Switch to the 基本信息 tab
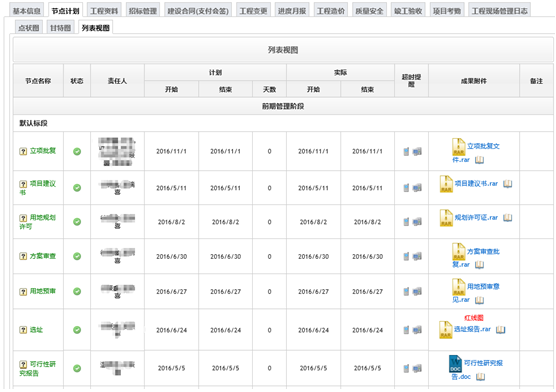The width and height of the screenshot is (556, 392). tap(27, 11)
